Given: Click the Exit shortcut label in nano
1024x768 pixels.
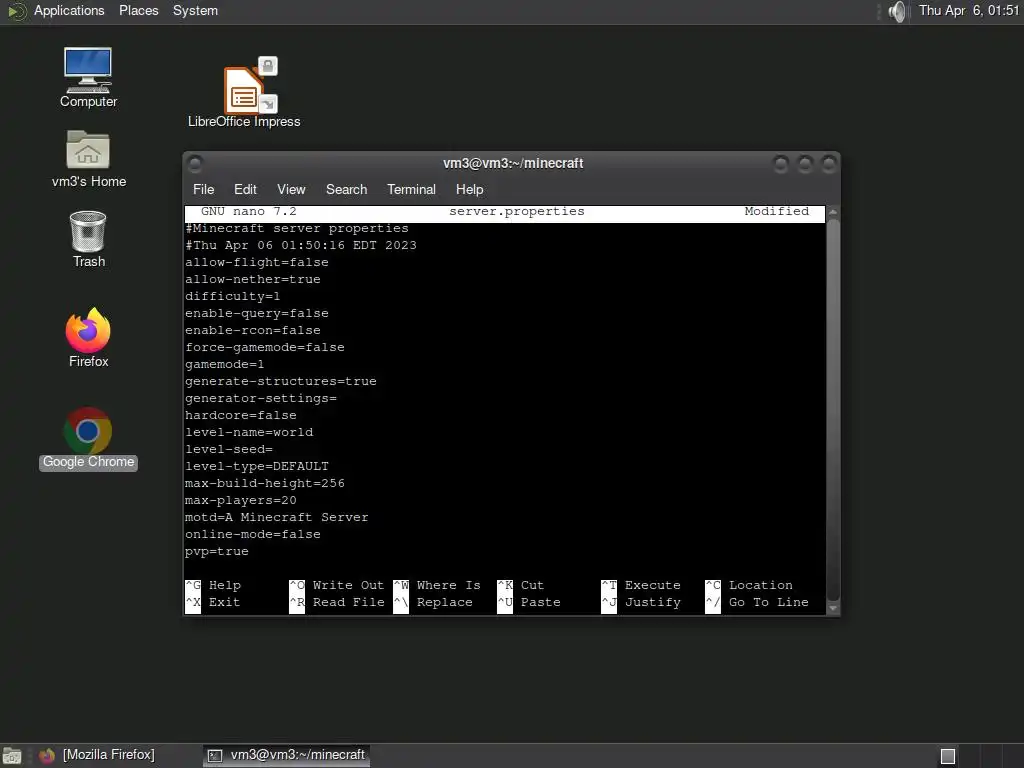Looking at the screenshot, I should coord(224,602).
